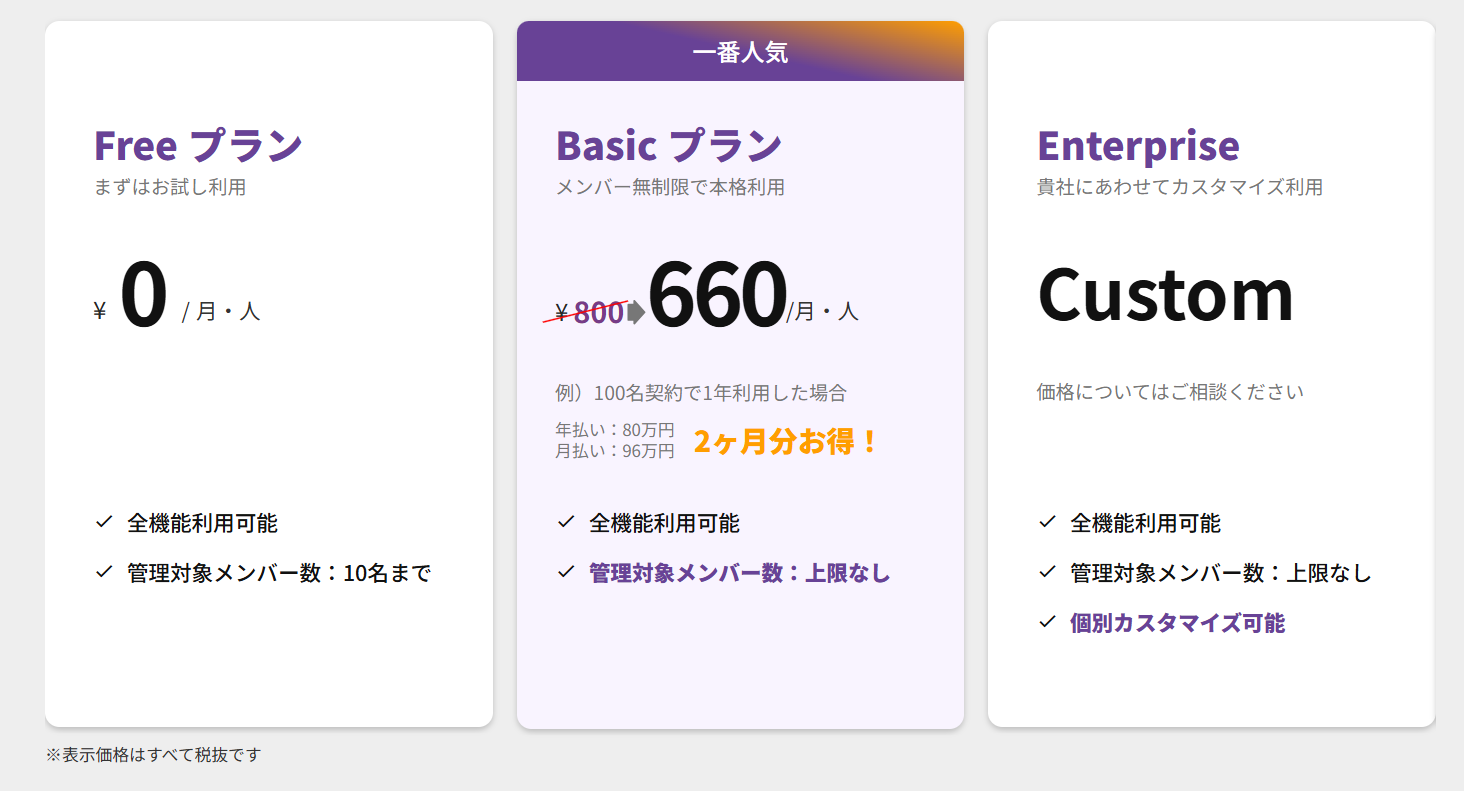This screenshot has height=791, width=1464.
Task: Click the large 660 price
Action: pos(716,294)
